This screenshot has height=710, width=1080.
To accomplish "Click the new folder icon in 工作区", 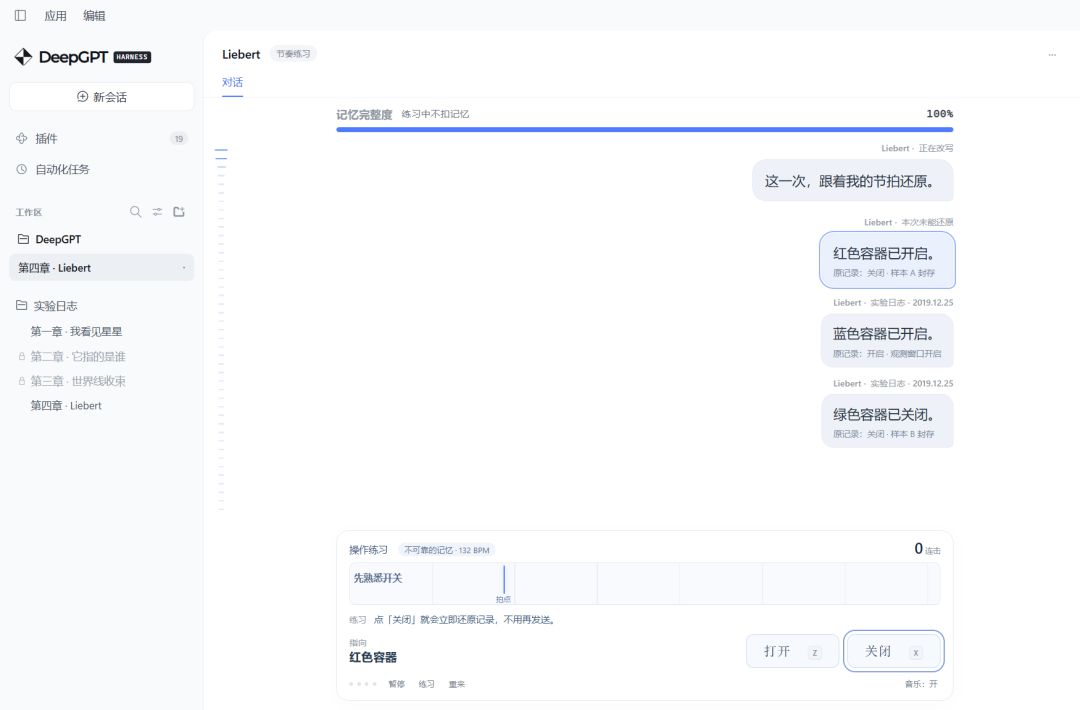I will (x=179, y=211).
